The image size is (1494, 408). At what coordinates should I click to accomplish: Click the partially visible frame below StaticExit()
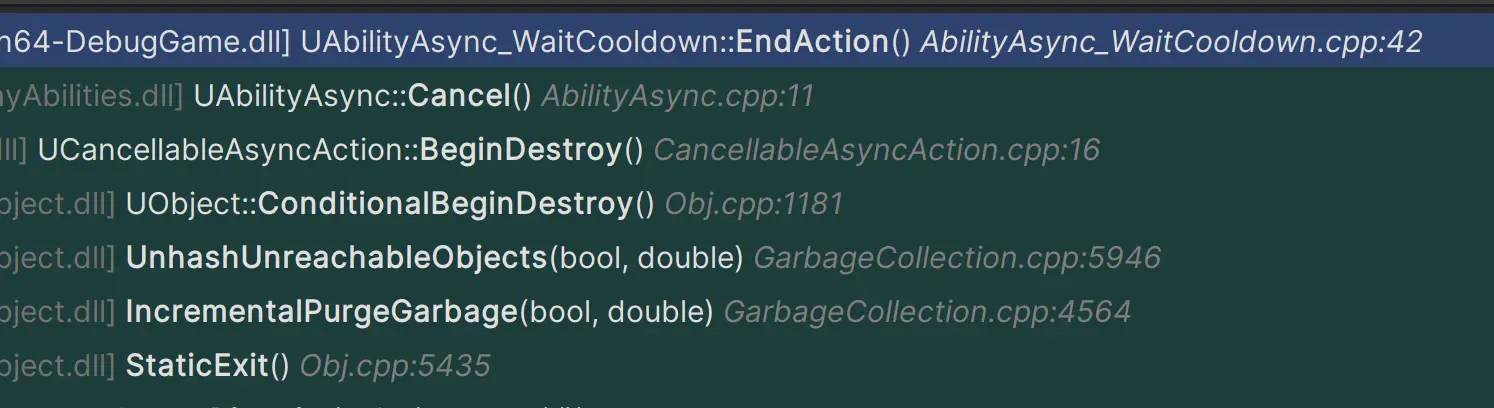point(400,403)
